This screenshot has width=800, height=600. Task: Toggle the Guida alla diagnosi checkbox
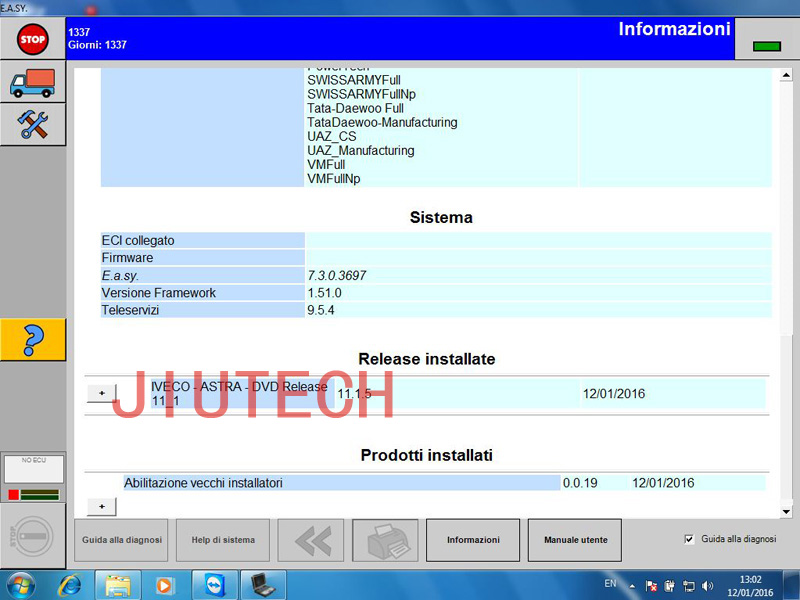tap(689, 539)
